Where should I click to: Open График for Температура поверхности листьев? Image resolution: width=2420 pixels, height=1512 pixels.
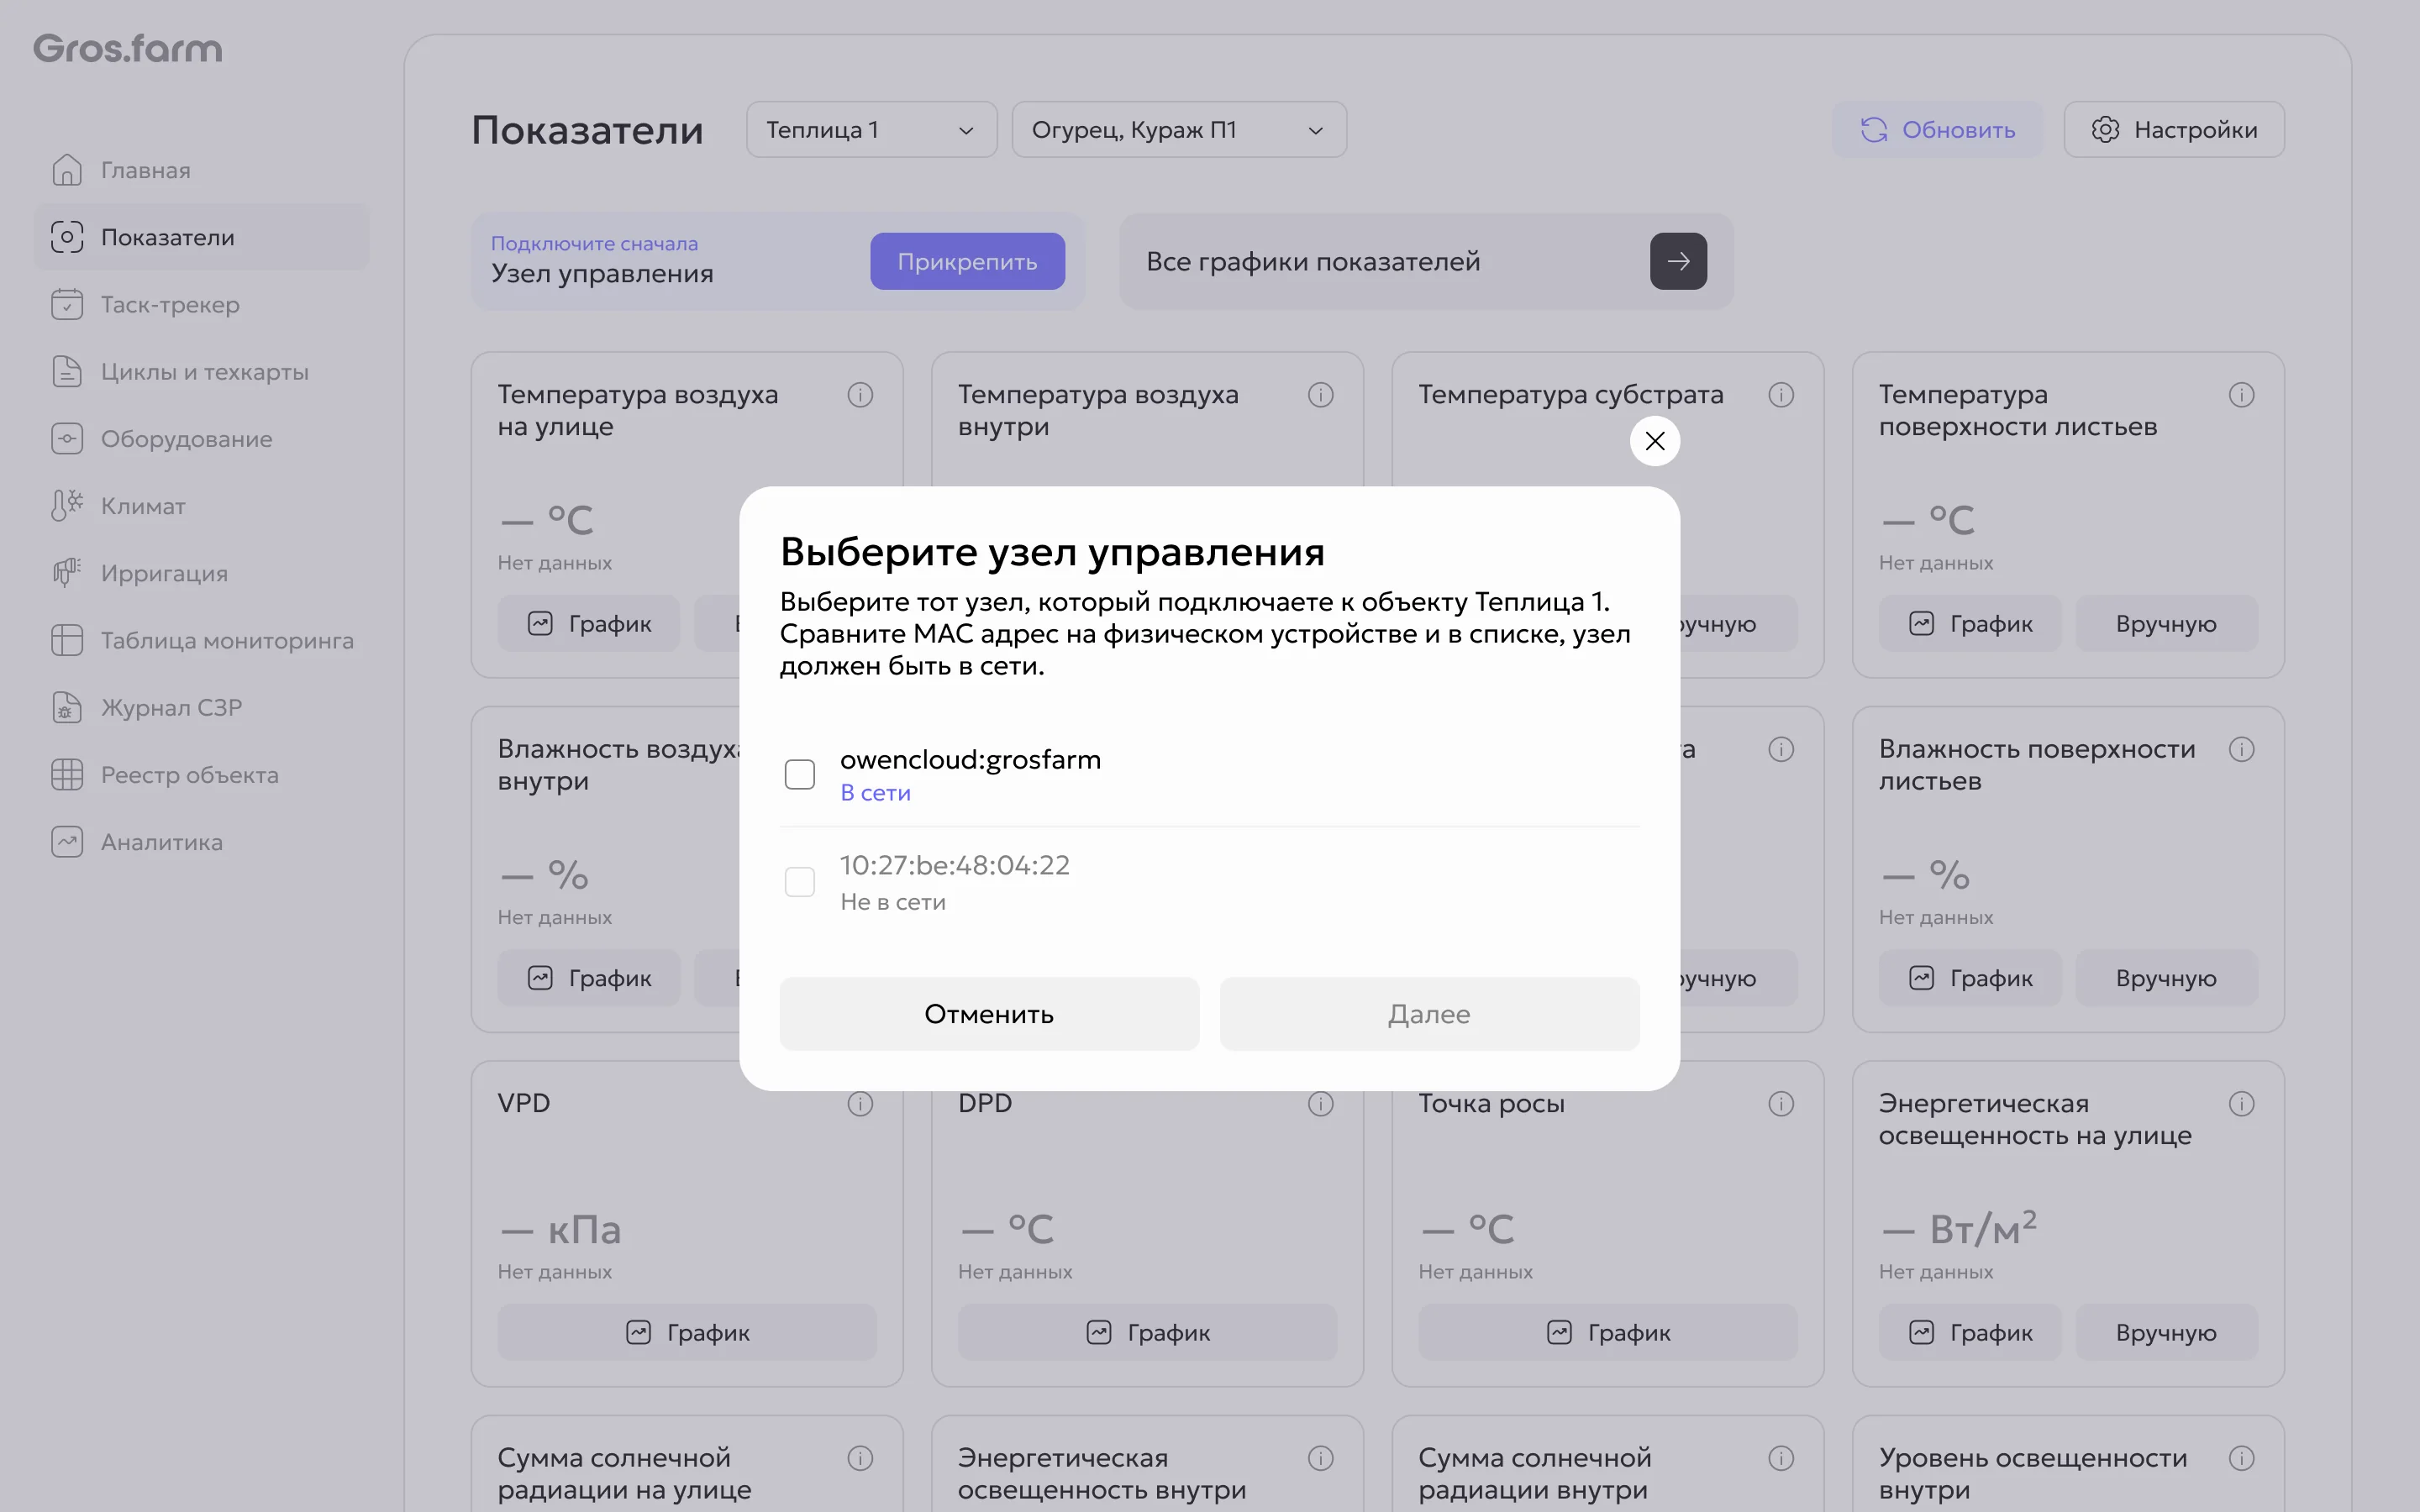coord(1970,624)
